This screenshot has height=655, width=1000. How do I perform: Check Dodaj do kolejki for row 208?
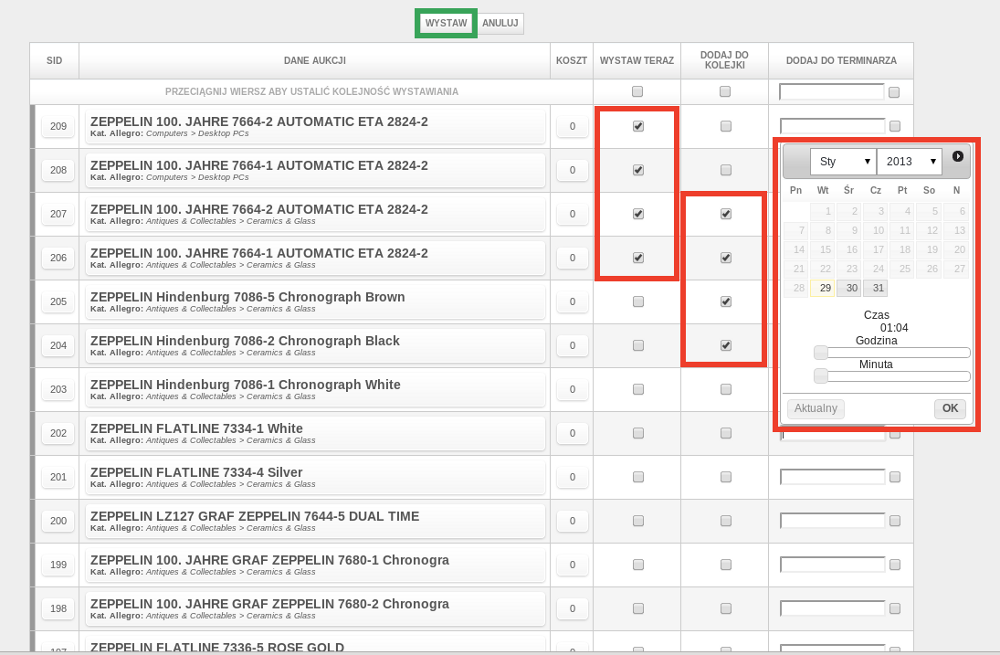pos(726,170)
